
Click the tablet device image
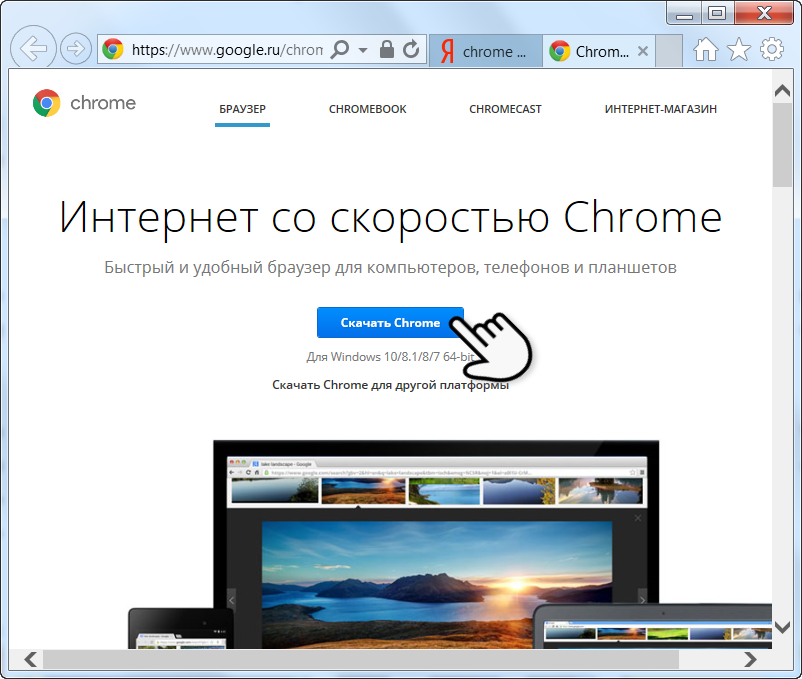pyautogui.click(x=653, y=626)
